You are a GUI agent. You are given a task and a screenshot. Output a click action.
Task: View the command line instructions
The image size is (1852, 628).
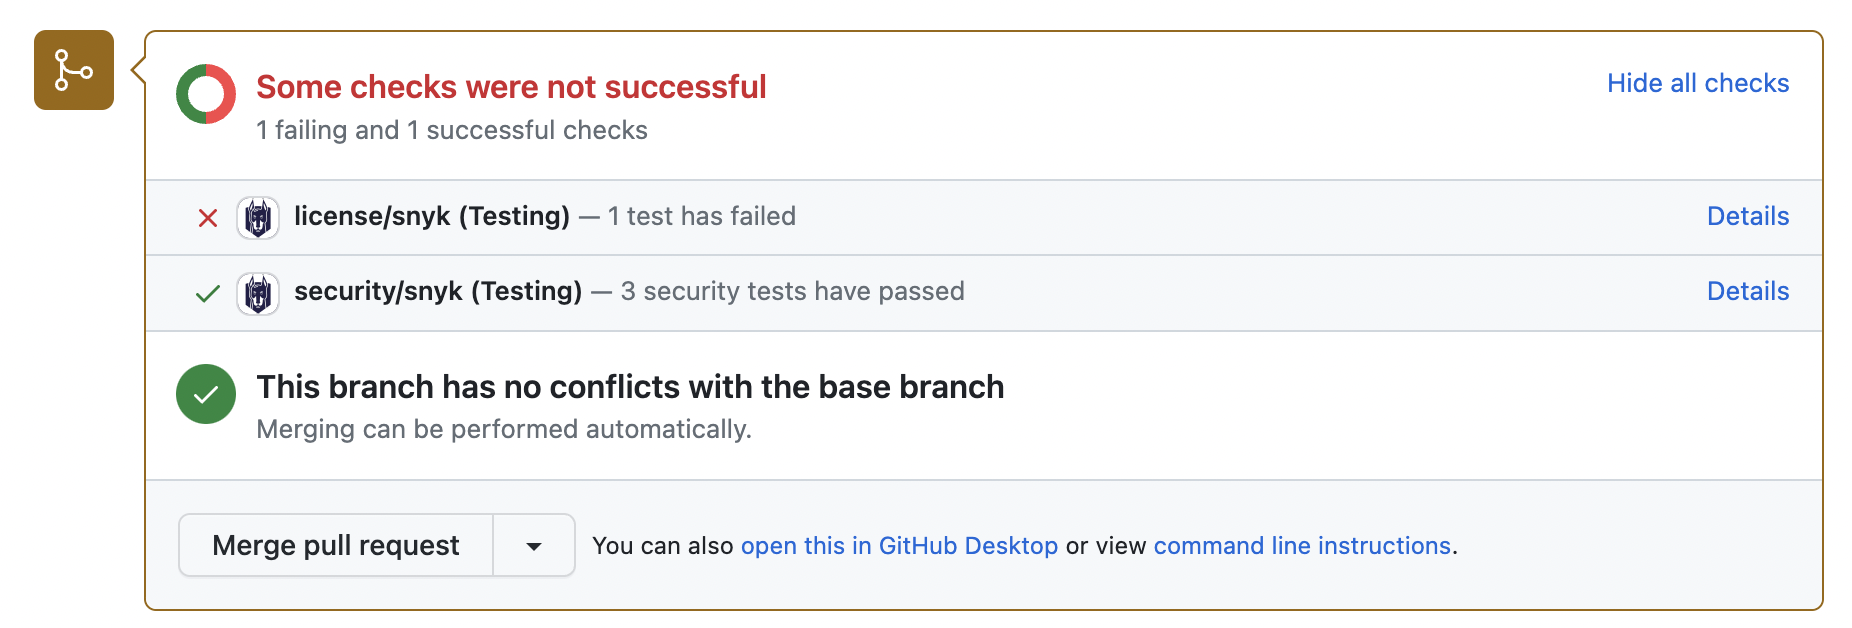(1303, 546)
